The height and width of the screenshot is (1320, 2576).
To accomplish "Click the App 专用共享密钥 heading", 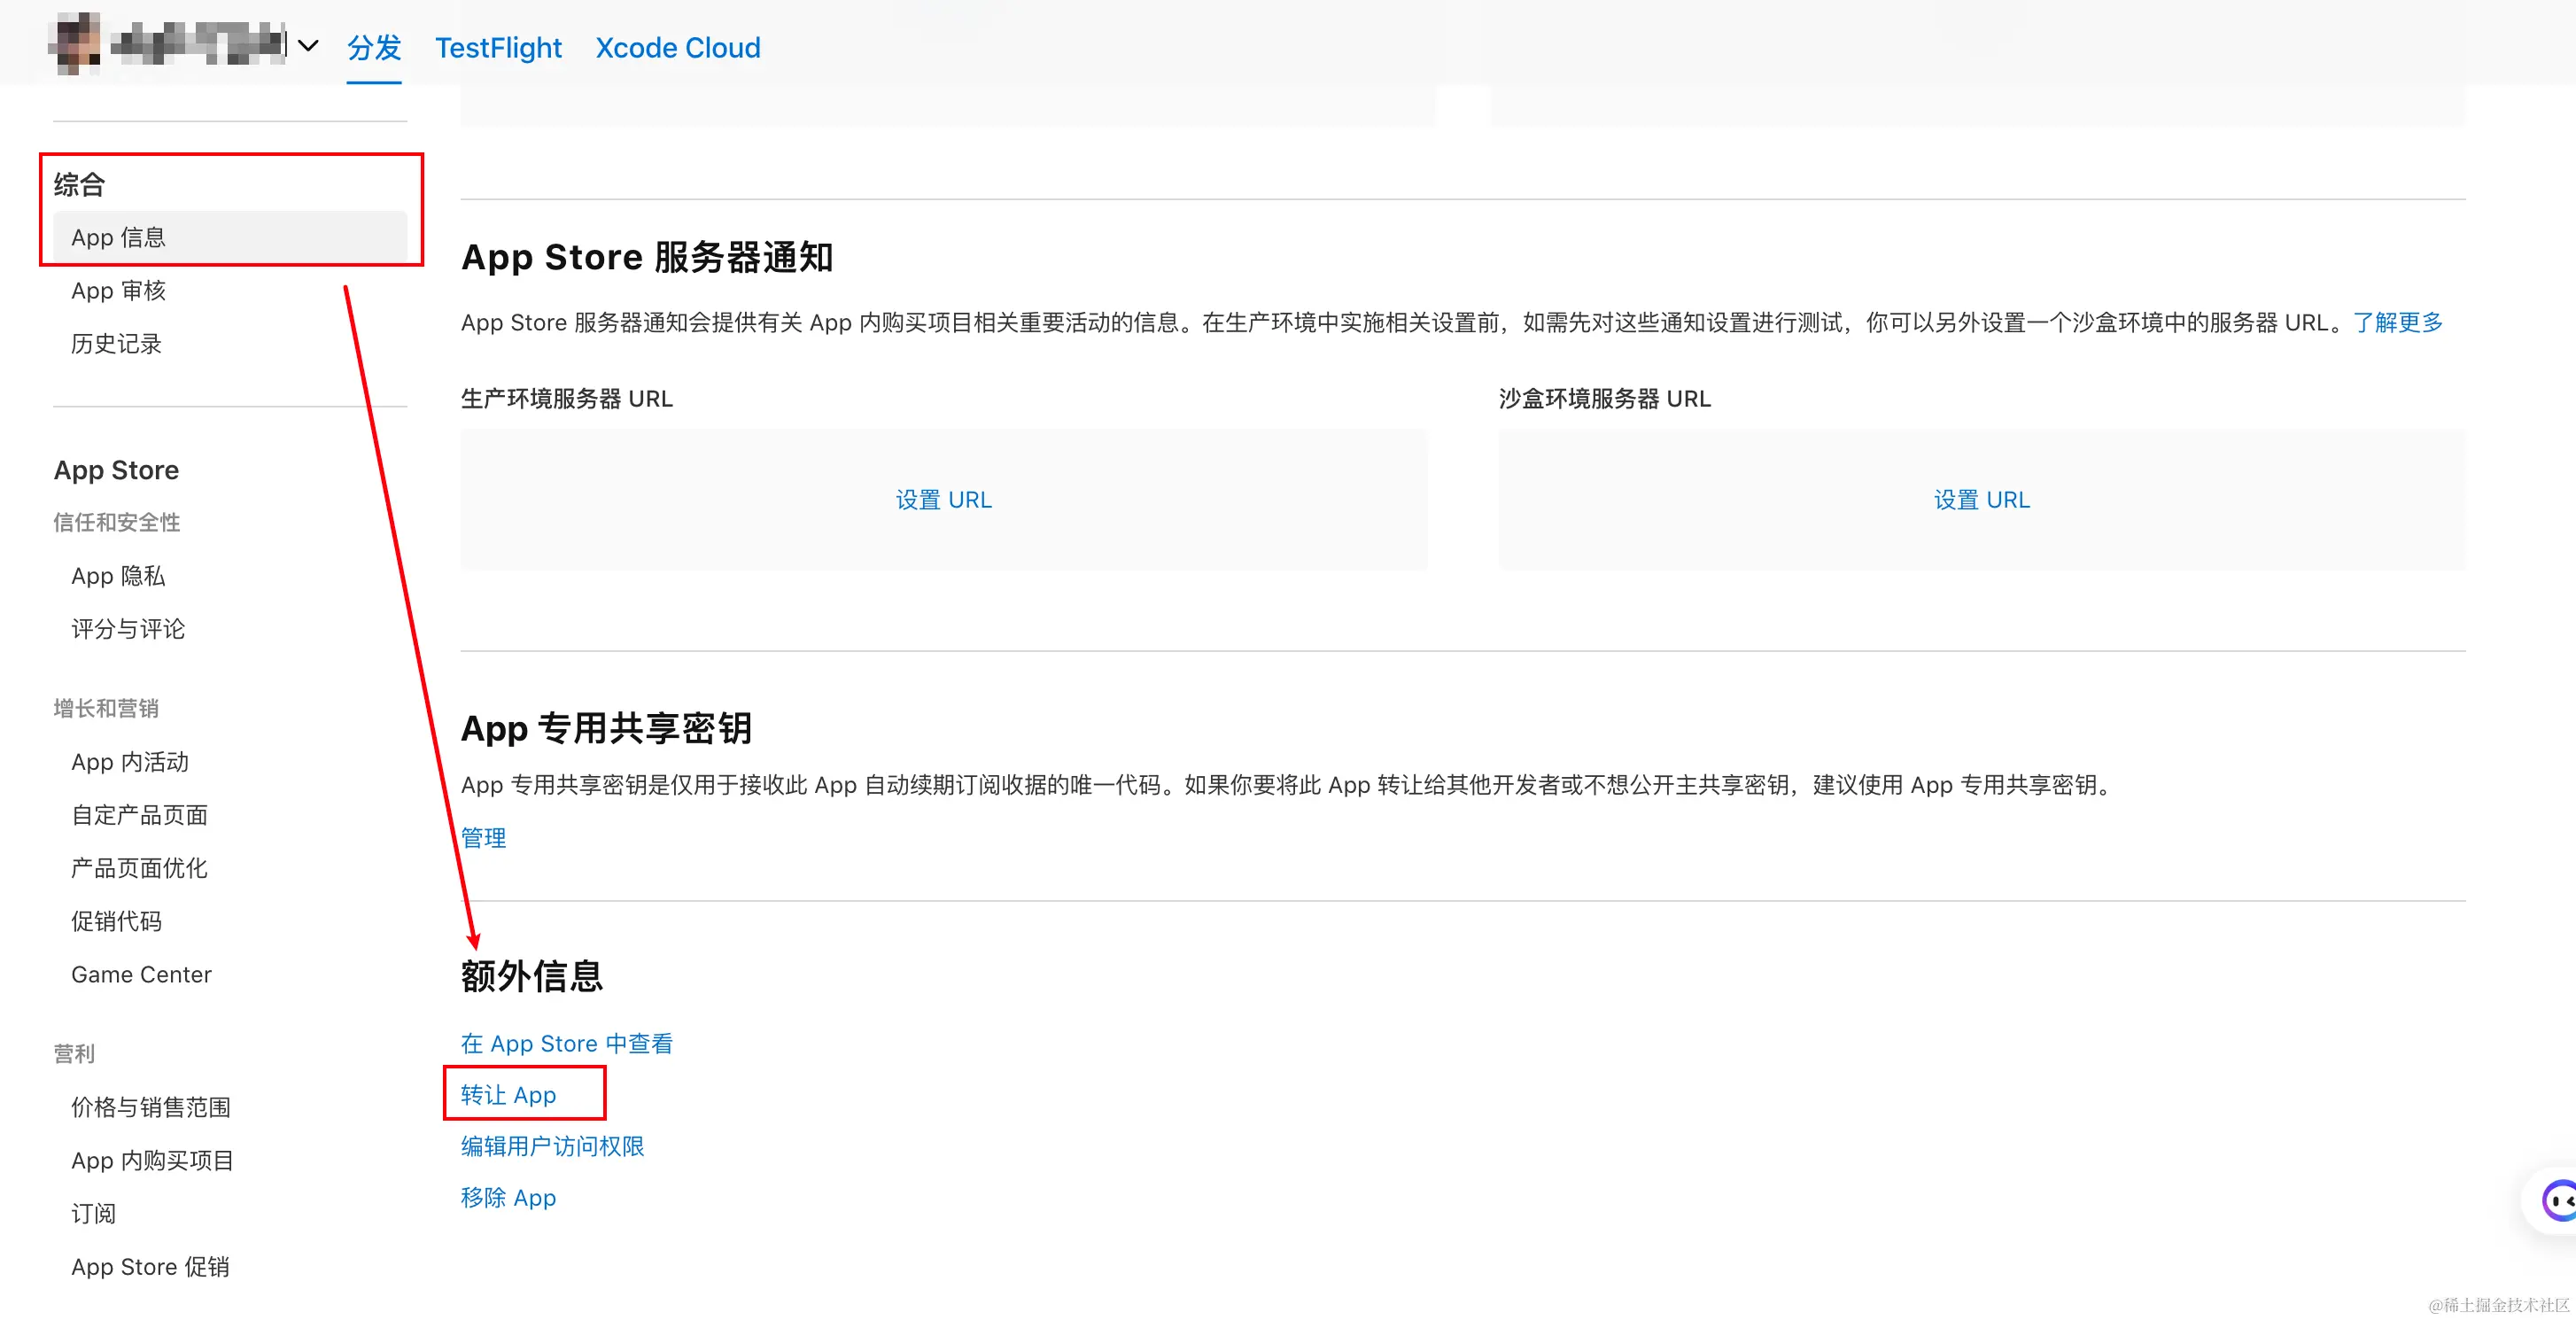I will click(606, 727).
